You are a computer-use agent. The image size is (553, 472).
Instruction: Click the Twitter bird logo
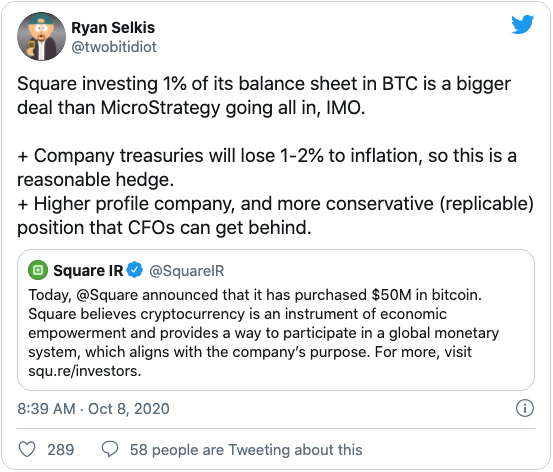(523, 24)
